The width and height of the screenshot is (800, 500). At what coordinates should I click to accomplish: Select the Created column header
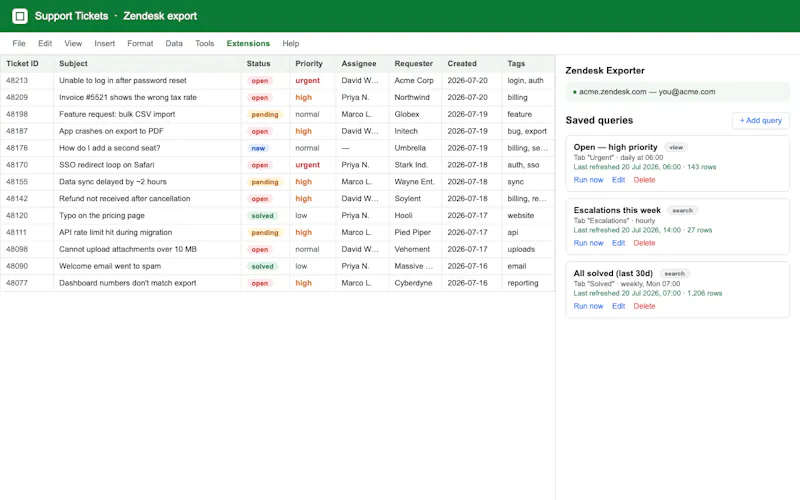tap(471, 64)
